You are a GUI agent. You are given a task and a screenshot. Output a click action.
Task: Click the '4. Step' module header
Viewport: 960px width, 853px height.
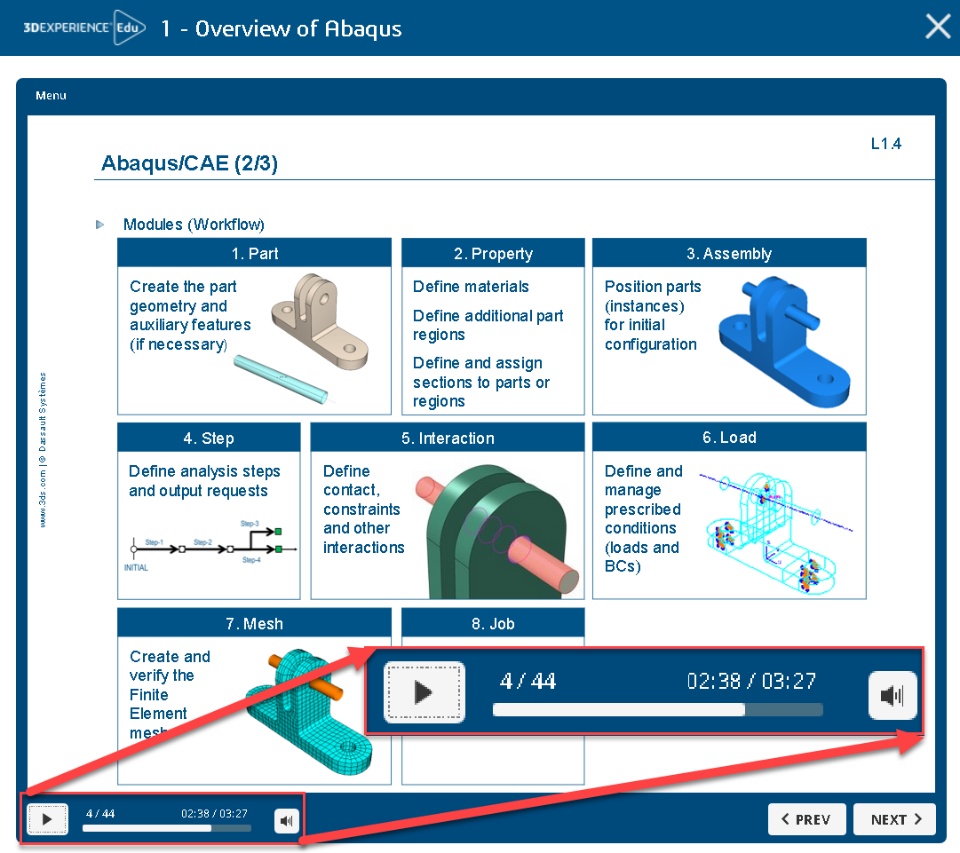[209, 438]
